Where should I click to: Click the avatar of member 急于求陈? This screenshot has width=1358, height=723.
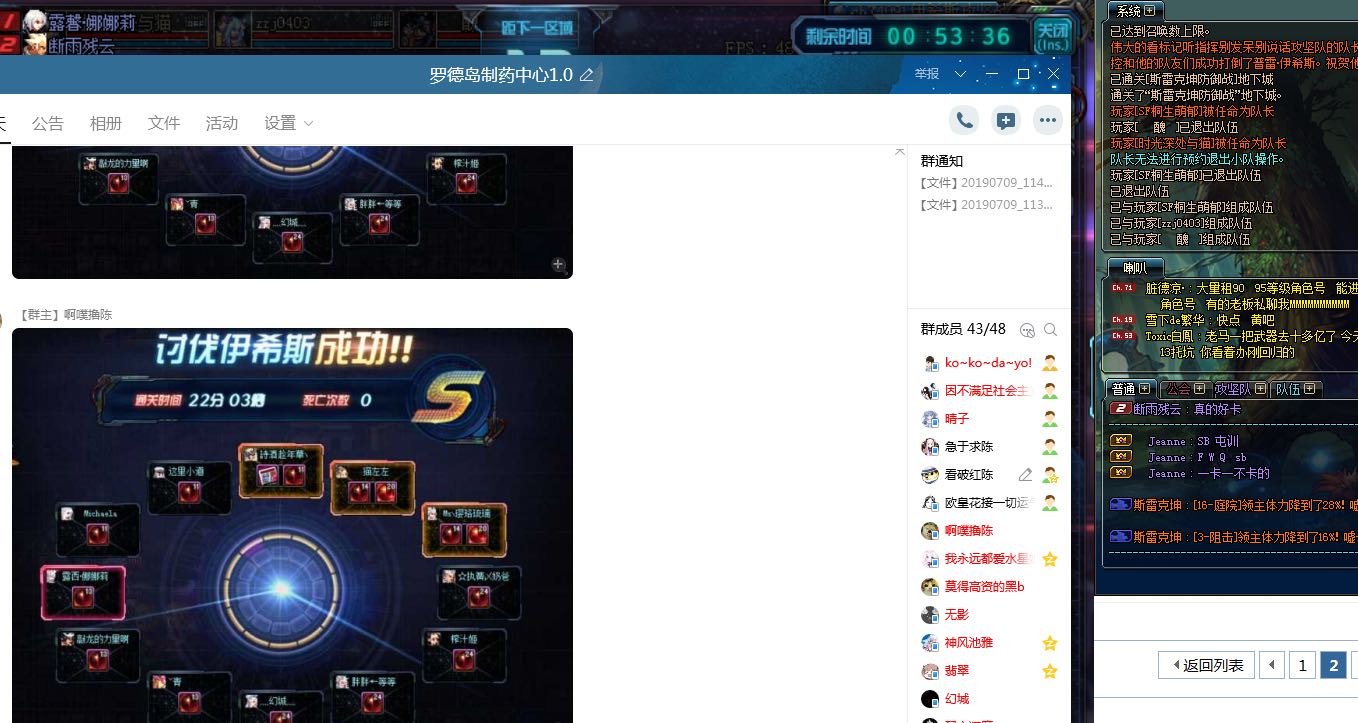pyautogui.click(x=930, y=447)
